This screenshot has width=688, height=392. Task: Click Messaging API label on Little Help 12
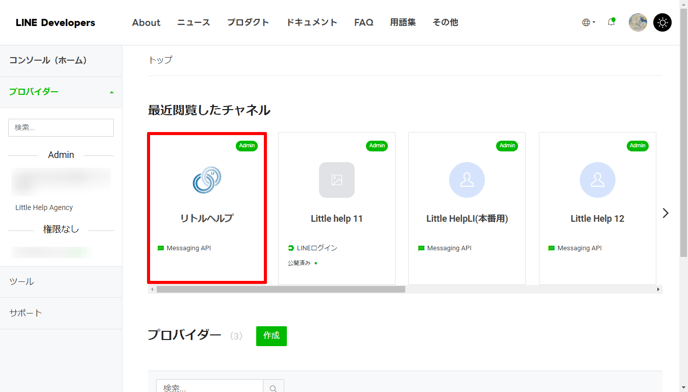click(x=579, y=248)
